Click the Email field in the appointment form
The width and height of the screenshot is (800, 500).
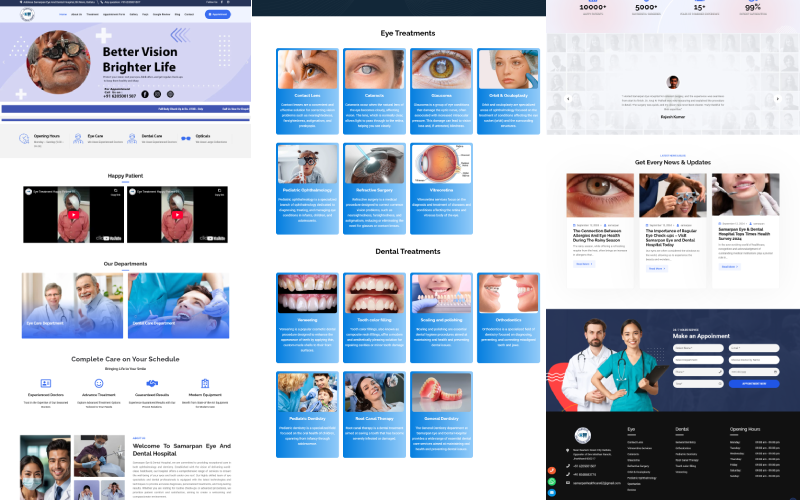[x=754, y=347]
